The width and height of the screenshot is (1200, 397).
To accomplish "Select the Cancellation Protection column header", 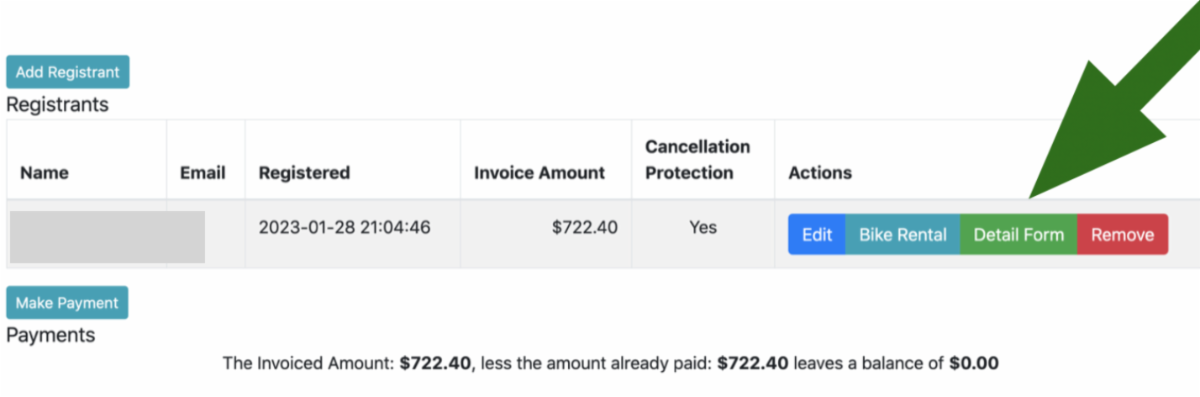I will [697, 159].
